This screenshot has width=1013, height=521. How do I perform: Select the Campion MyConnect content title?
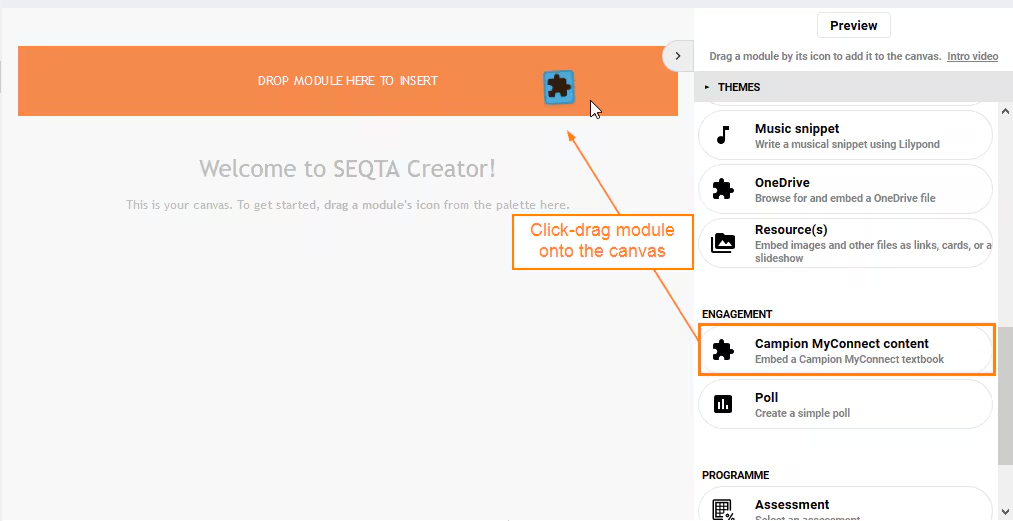[842, 344]
